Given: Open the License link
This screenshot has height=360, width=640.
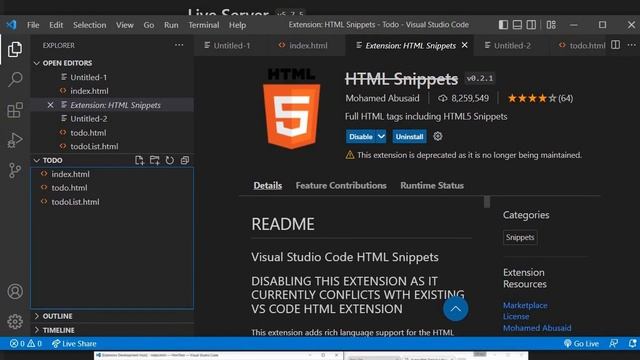Looking at the screenshot, I should 516,316.
